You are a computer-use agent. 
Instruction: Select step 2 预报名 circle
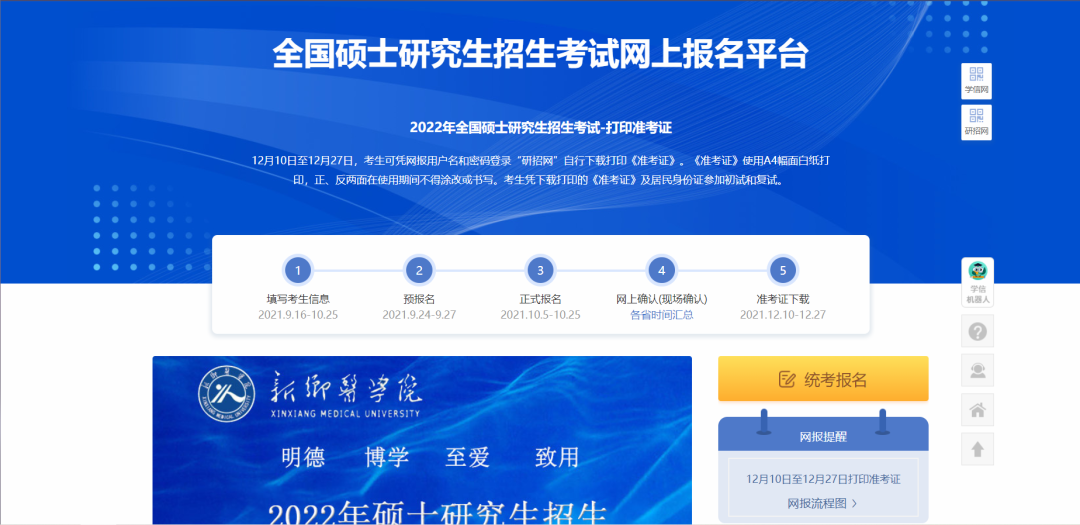pos(419,270)
